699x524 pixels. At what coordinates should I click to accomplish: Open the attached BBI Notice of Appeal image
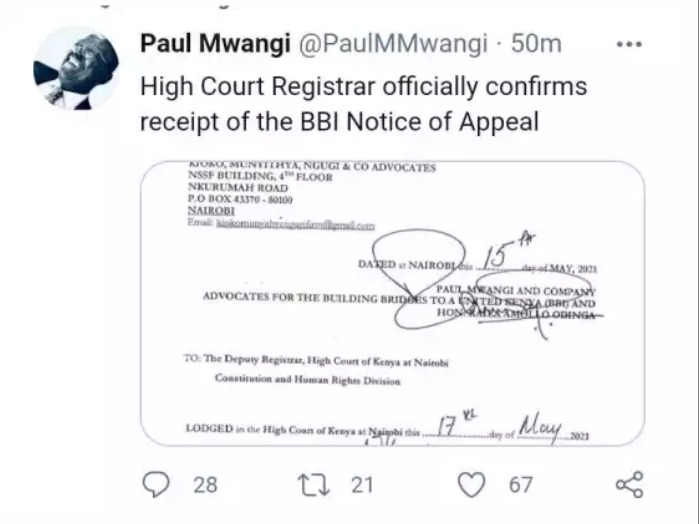click(x=393, y=303)
